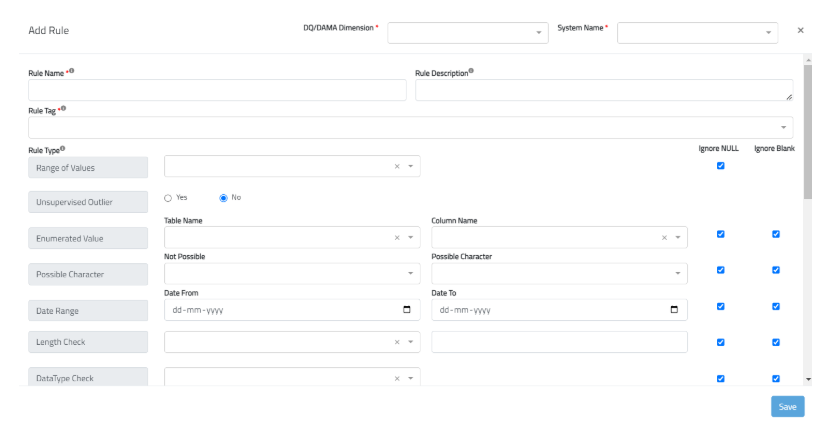Click the scroll down arrow on scrollbar
The image size is (829, 434).
[x=808, y=380]
